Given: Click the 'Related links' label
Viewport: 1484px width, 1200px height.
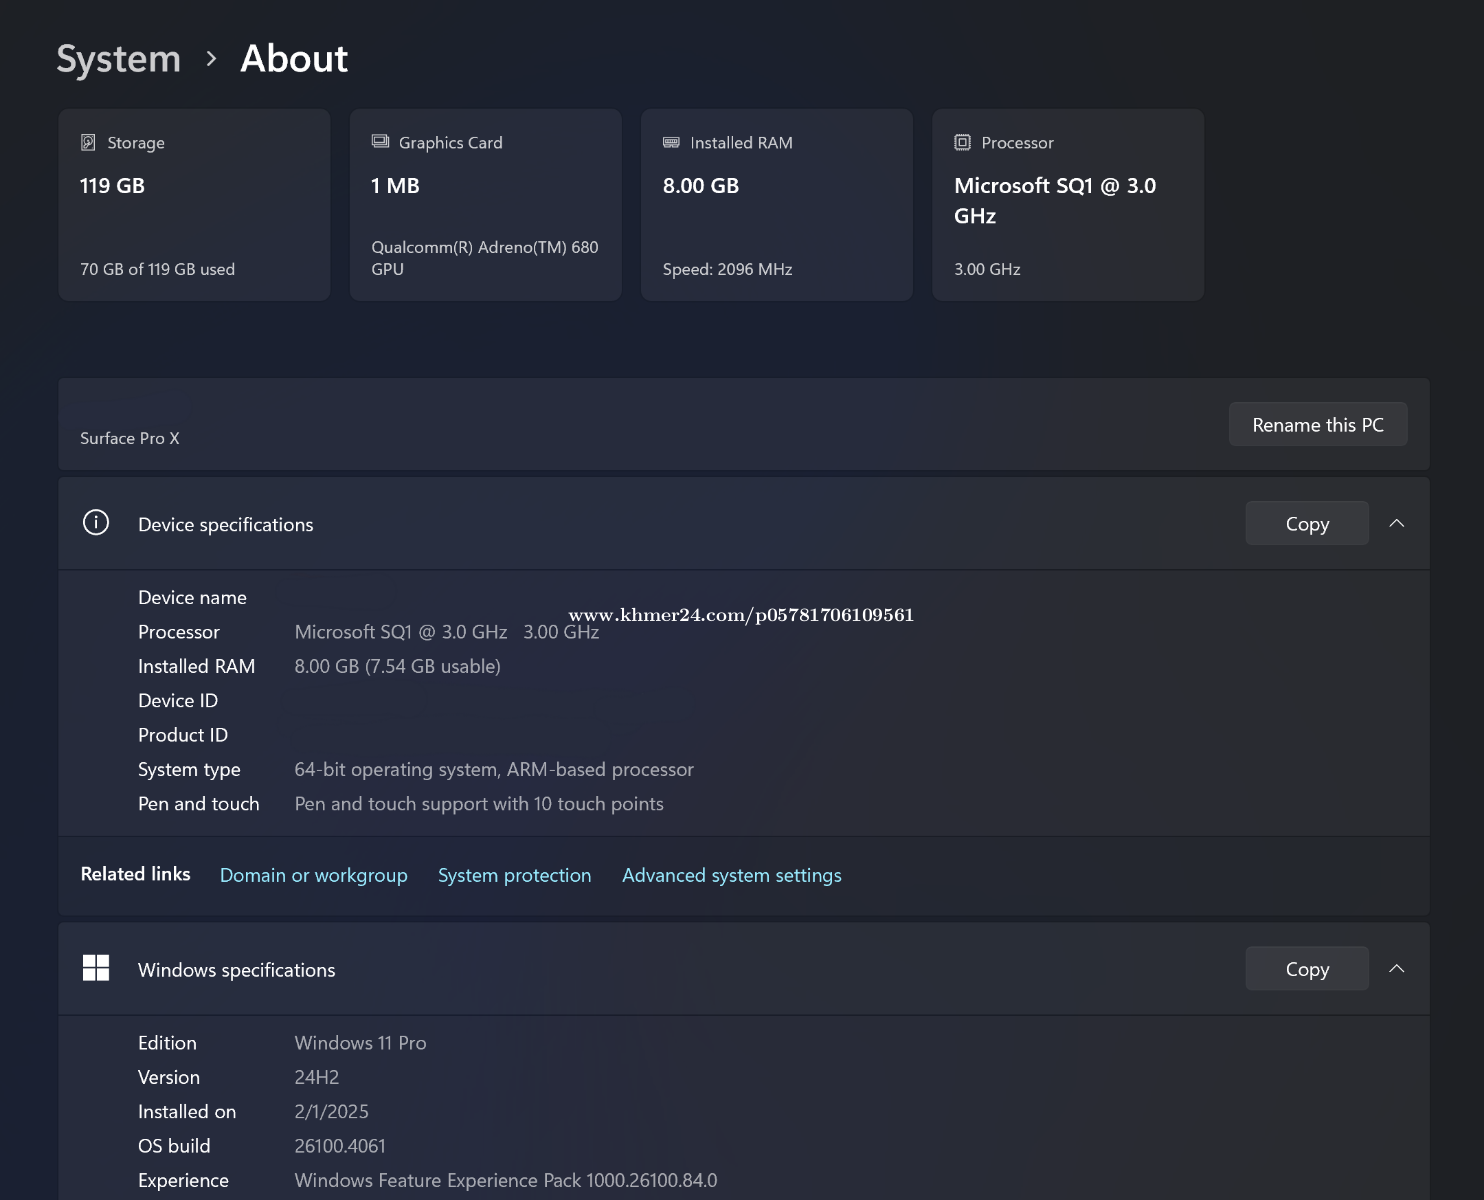Looking at the screenshot, I should click(x=135, y=874).
